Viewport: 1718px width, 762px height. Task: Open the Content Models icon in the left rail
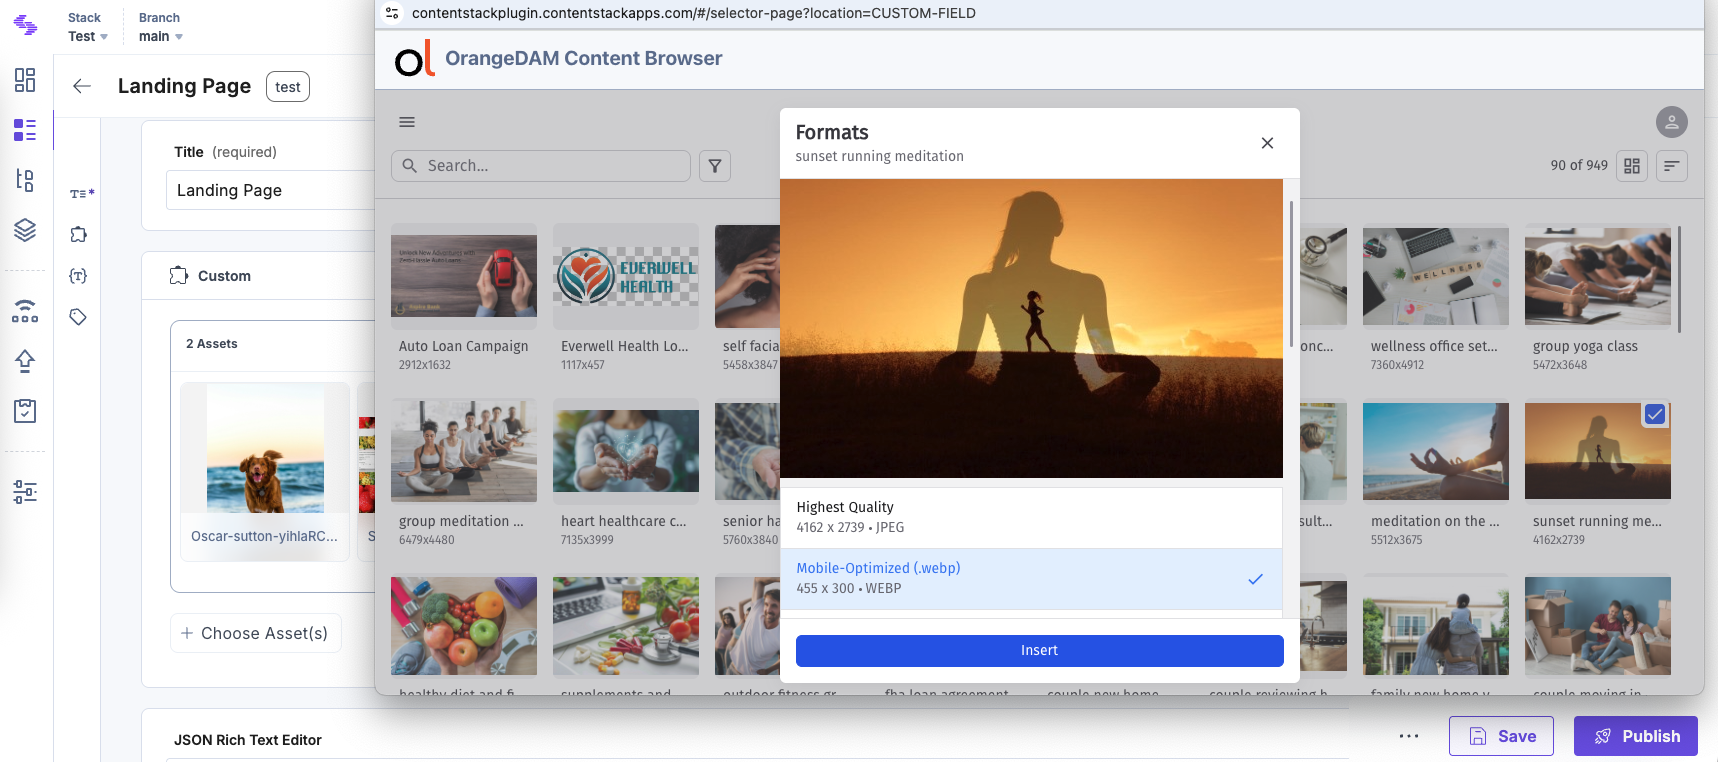click(x=25, y=180)
